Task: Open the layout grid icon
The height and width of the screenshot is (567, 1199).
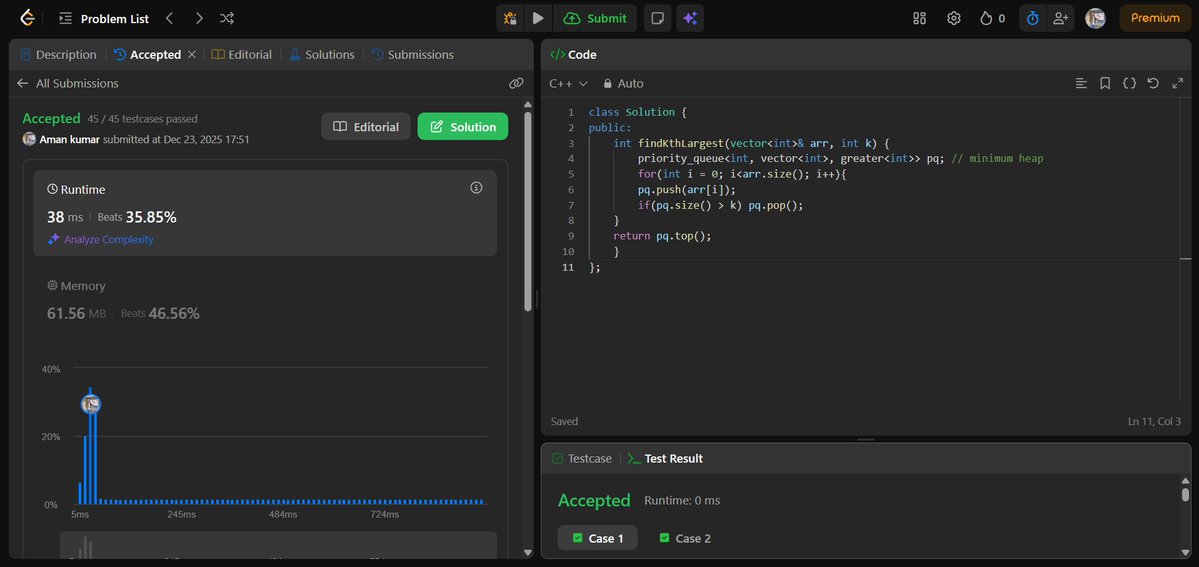Action: (x=920, y=18)
